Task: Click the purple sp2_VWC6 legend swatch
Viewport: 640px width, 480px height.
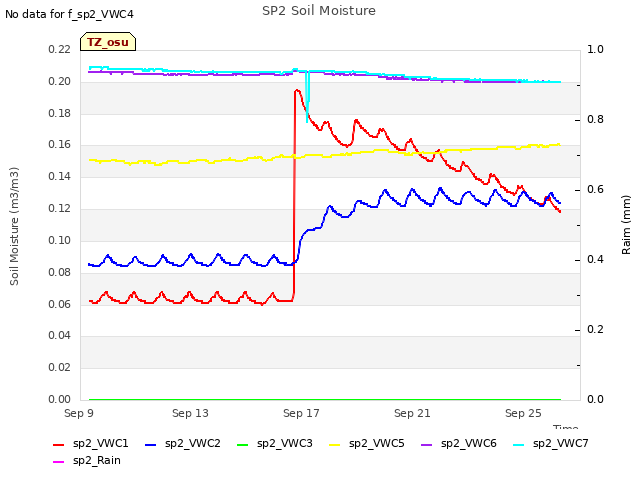Action: coord(427,444)
